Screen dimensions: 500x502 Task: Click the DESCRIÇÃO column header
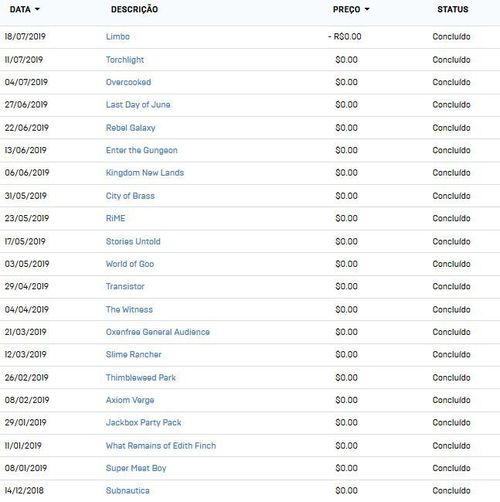[134, 9]
